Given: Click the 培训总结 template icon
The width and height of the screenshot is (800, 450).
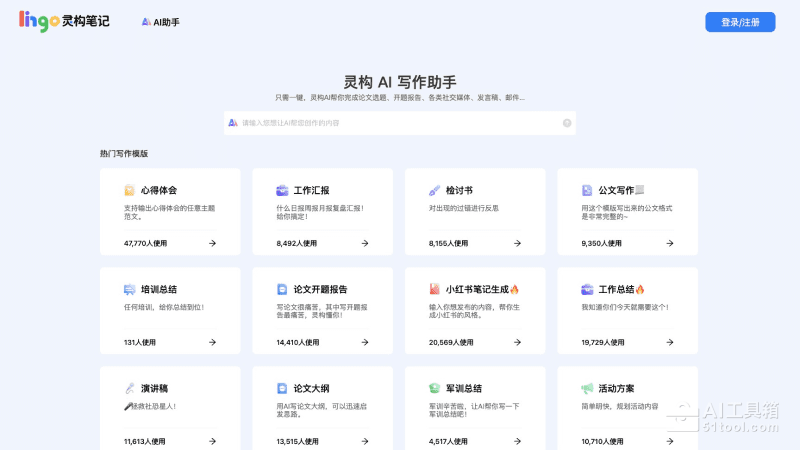Looking at the screenshot, I should click(129, 289).
